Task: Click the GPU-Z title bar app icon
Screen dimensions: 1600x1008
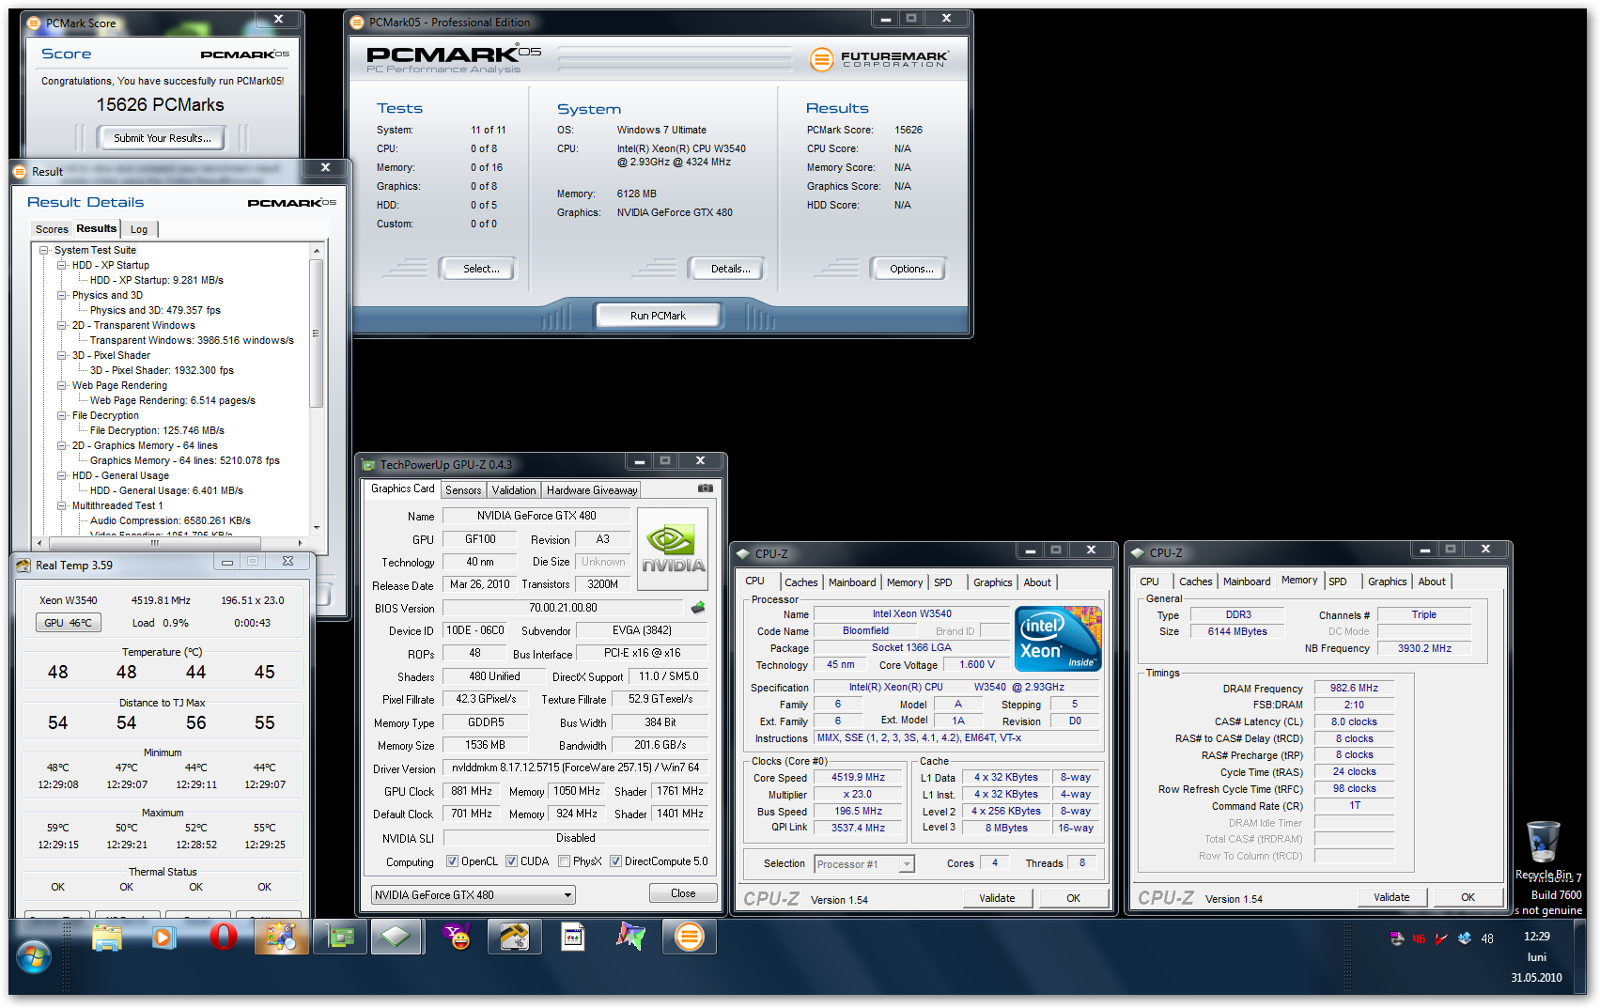Action: point(369,465)
